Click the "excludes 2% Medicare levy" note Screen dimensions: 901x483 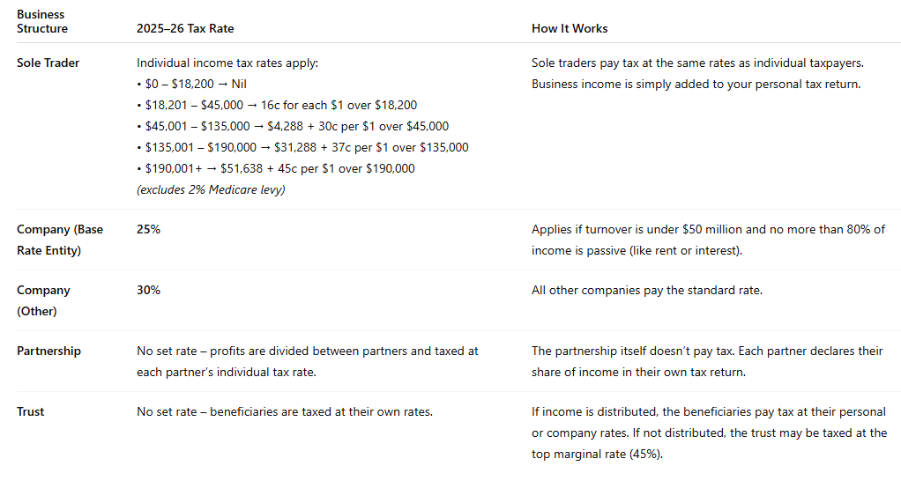[x=210, y=189]
